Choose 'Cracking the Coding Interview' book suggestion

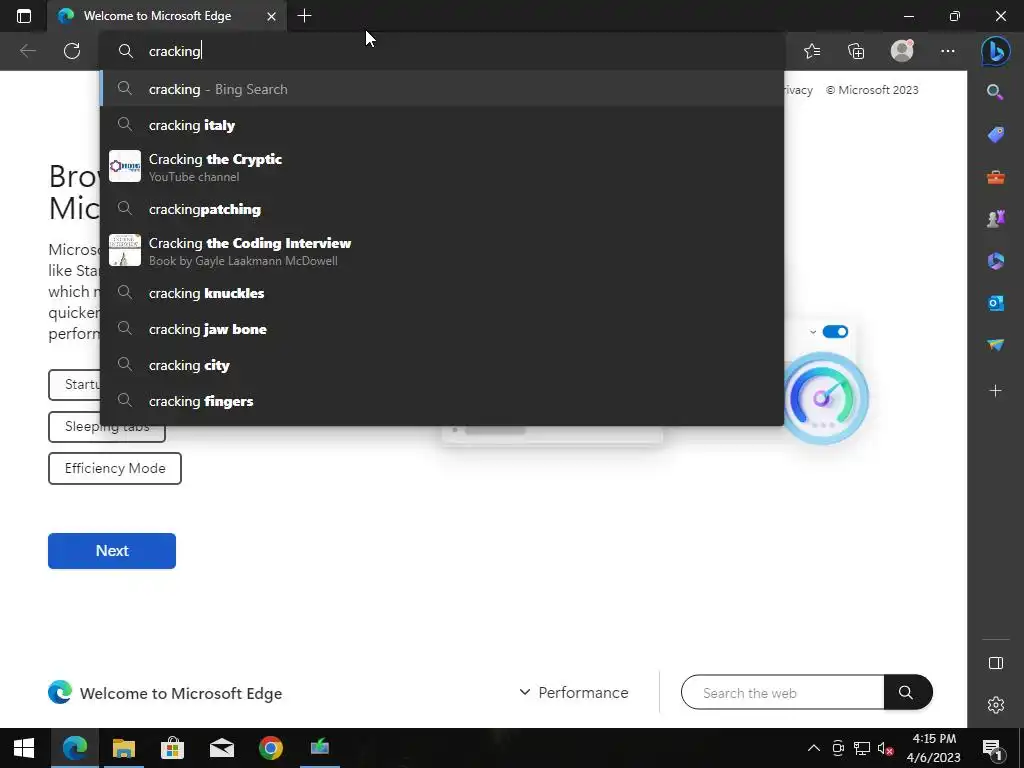tap(442, 251)
